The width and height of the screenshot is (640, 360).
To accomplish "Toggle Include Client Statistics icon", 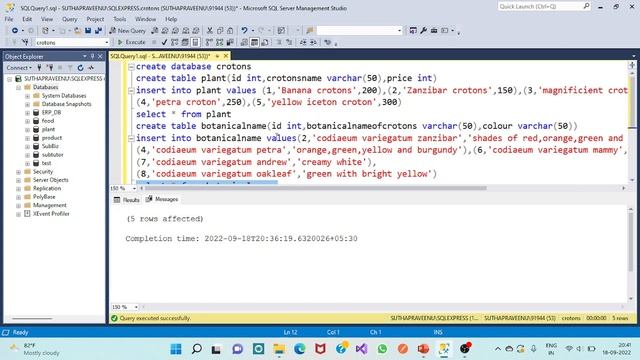I will tap(230, 42).
